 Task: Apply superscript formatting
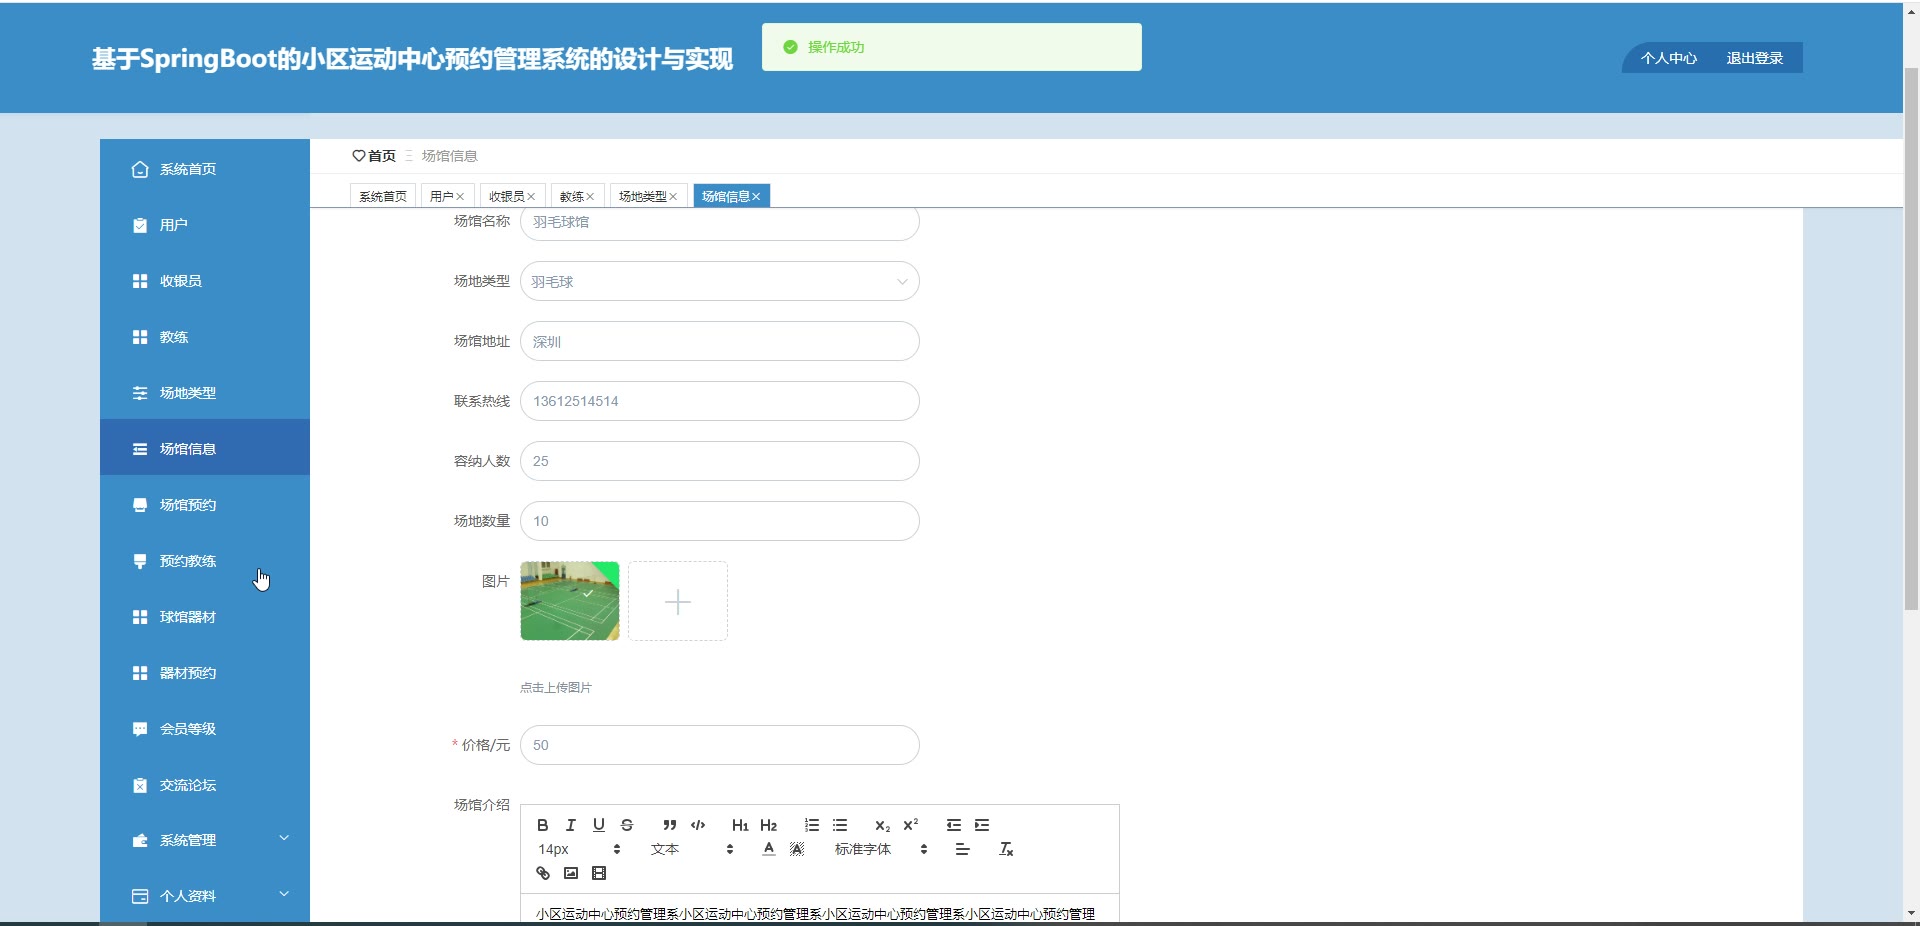coord(910,825)
